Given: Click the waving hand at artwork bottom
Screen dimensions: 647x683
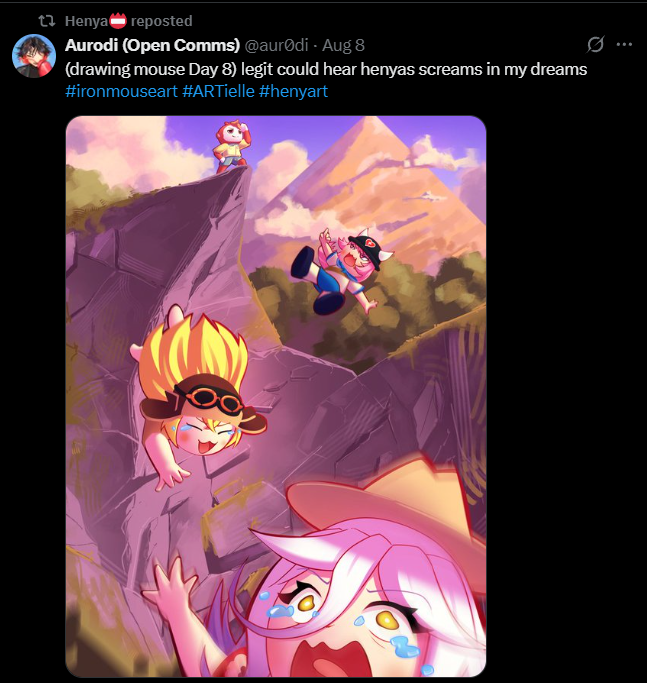Looking at the screenshot, I should tap(171, 586).
